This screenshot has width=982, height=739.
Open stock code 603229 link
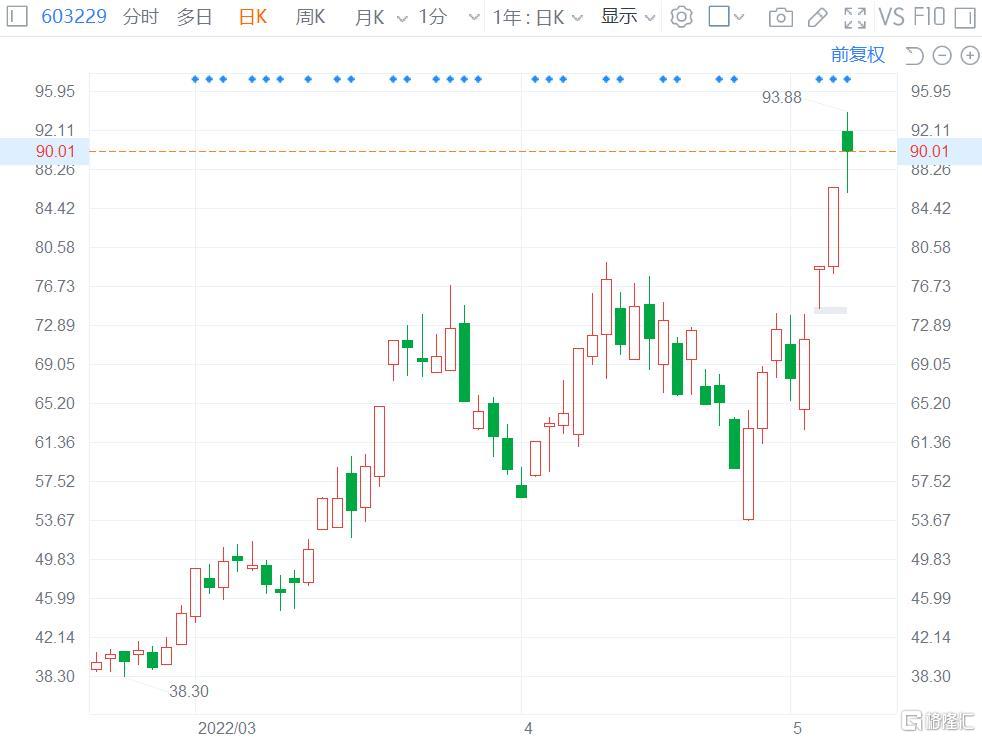pyautogui.click(x=73, y=16)
